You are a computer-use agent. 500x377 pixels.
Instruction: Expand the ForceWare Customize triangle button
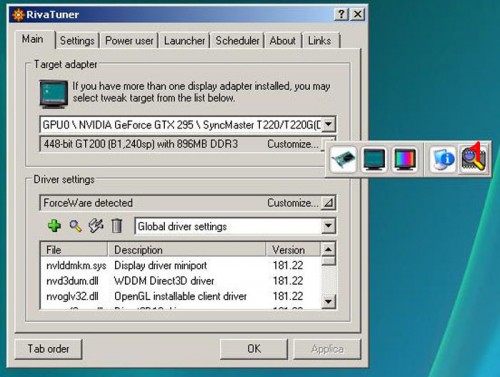(x=328, y=203)
